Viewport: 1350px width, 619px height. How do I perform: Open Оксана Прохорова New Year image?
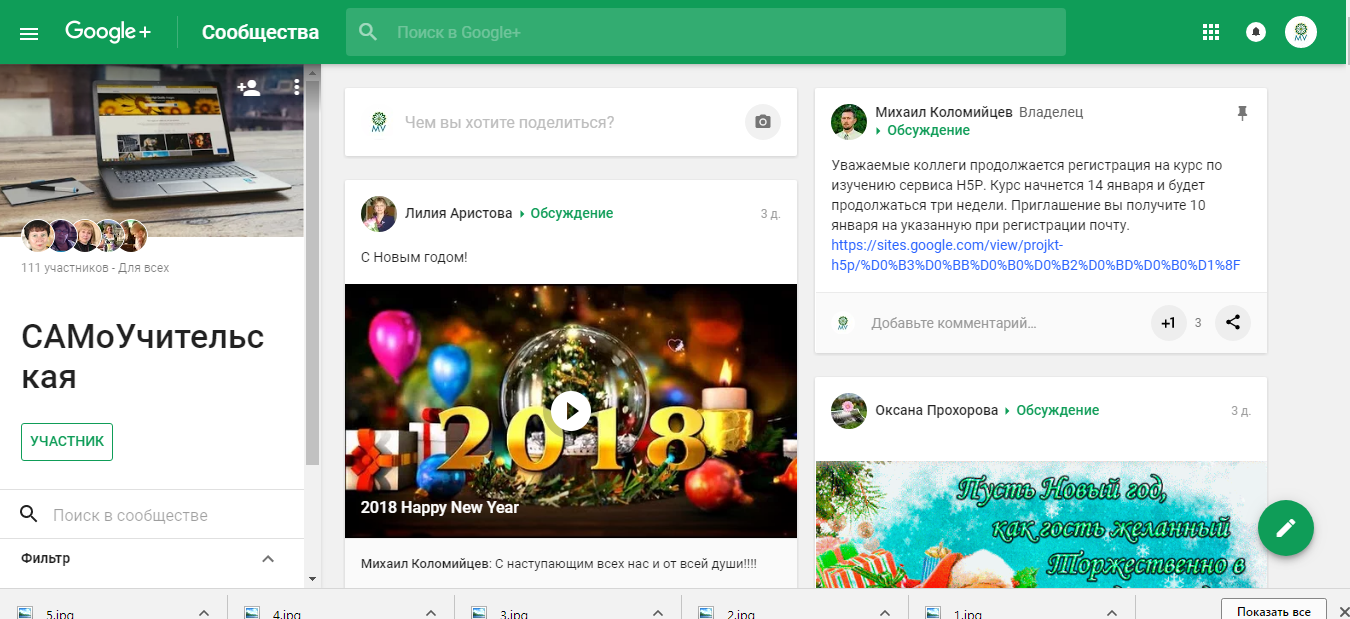tap(1041, 524)
